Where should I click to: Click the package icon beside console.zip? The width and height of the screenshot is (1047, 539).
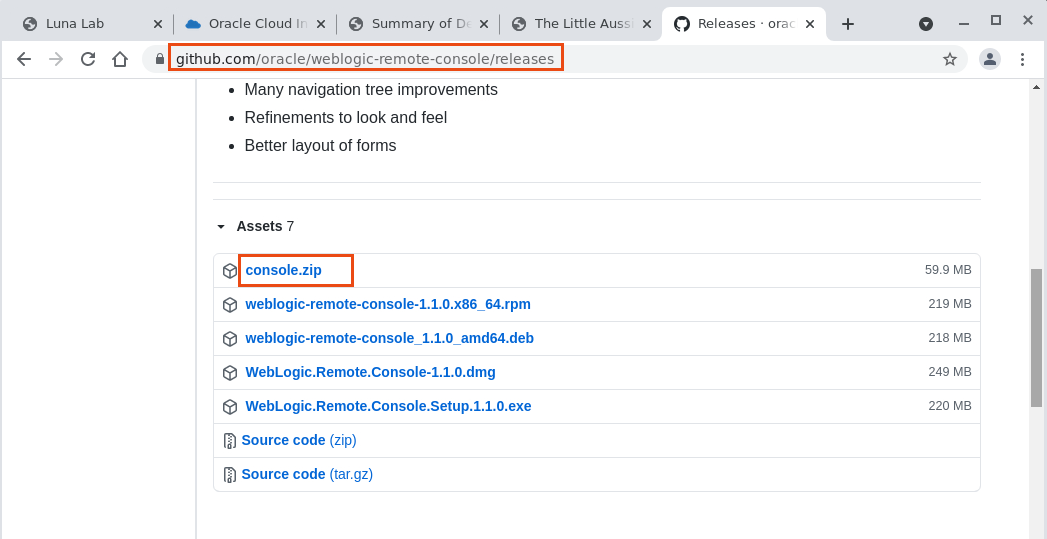click(230, 271)
